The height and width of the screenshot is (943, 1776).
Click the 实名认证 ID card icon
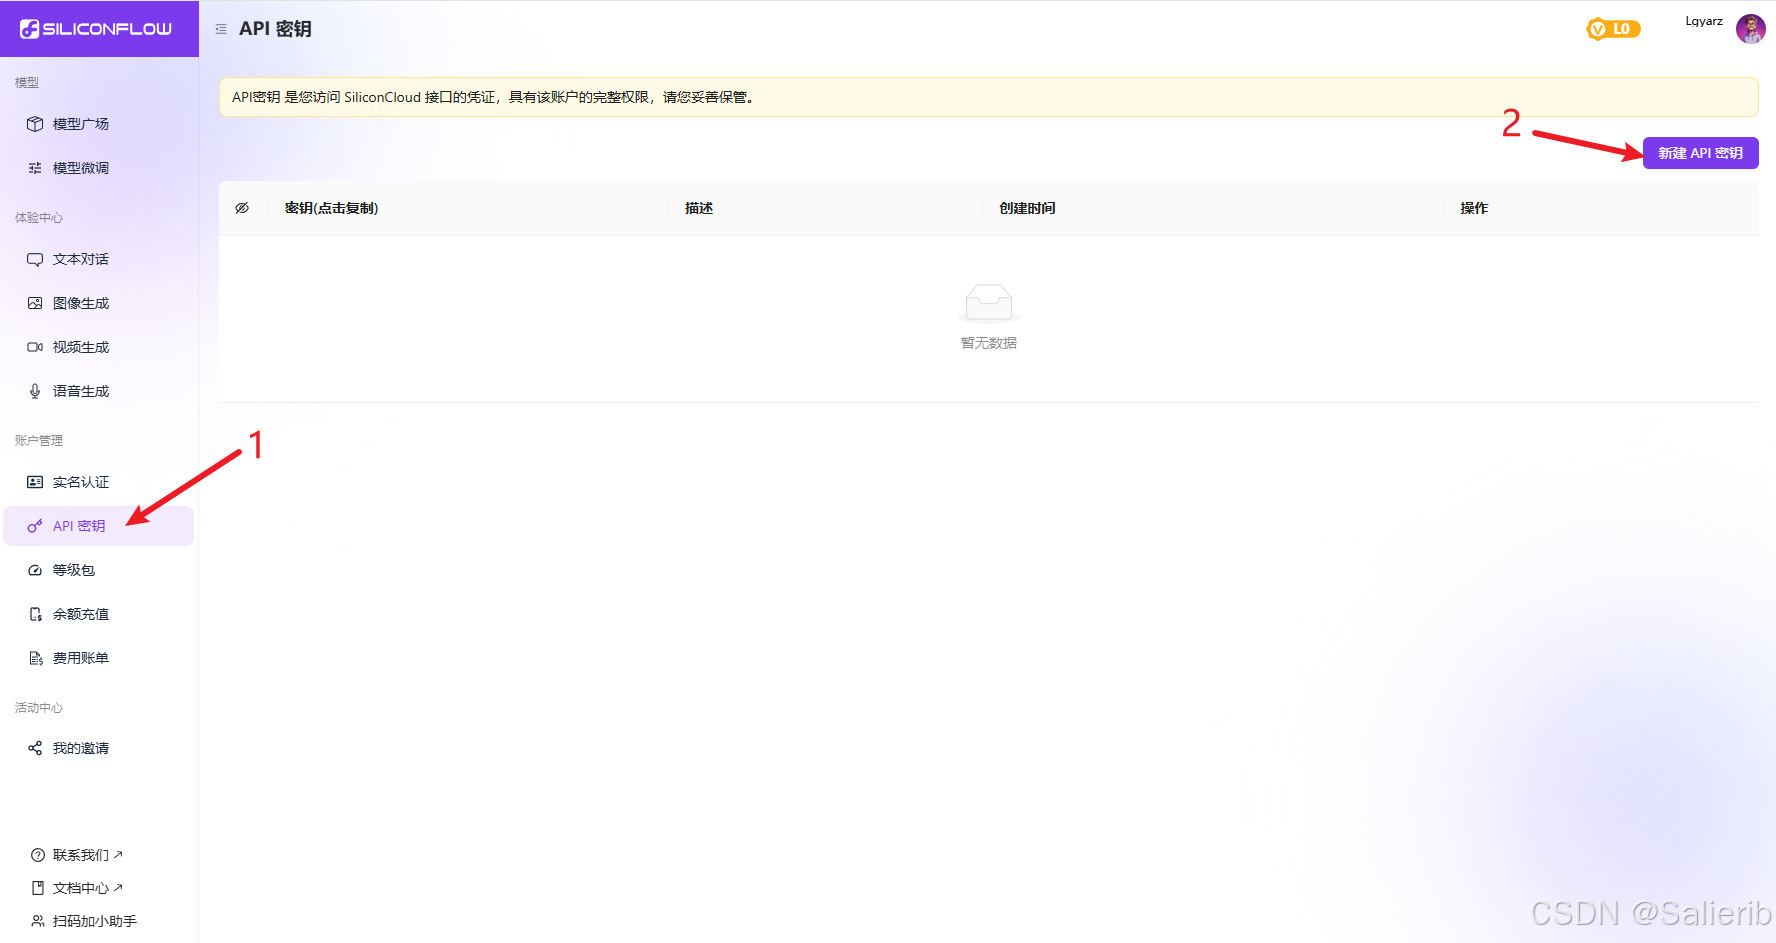(35, 482)
